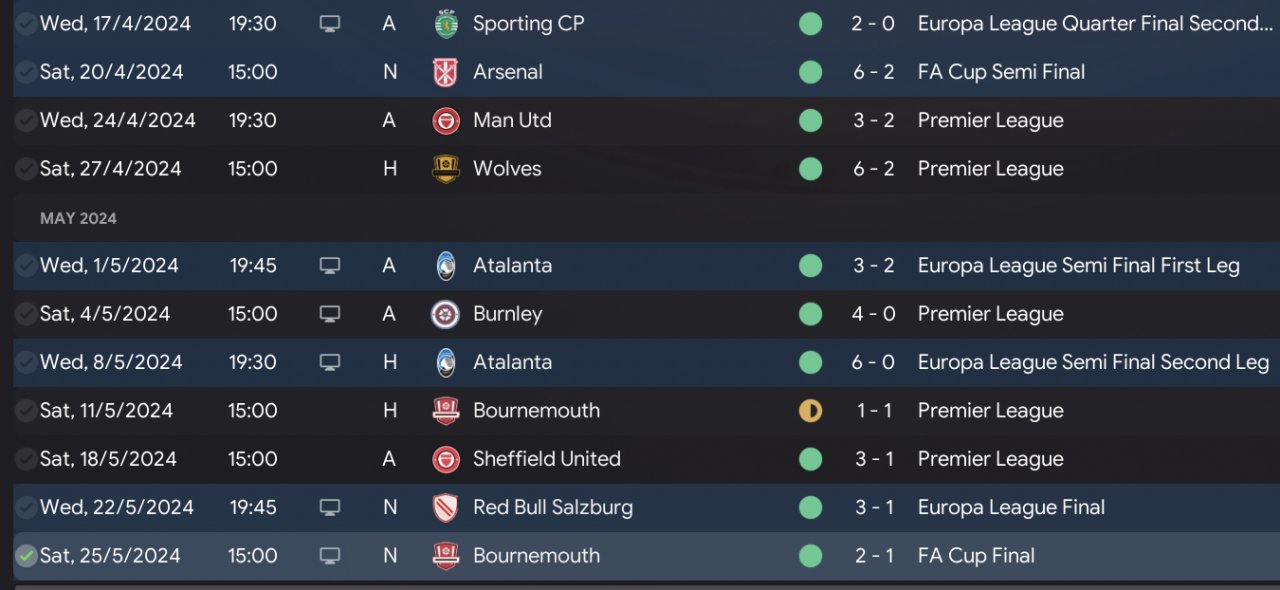
Task: Click the Red Bull Salzburg badge
Action: point(446,508)
